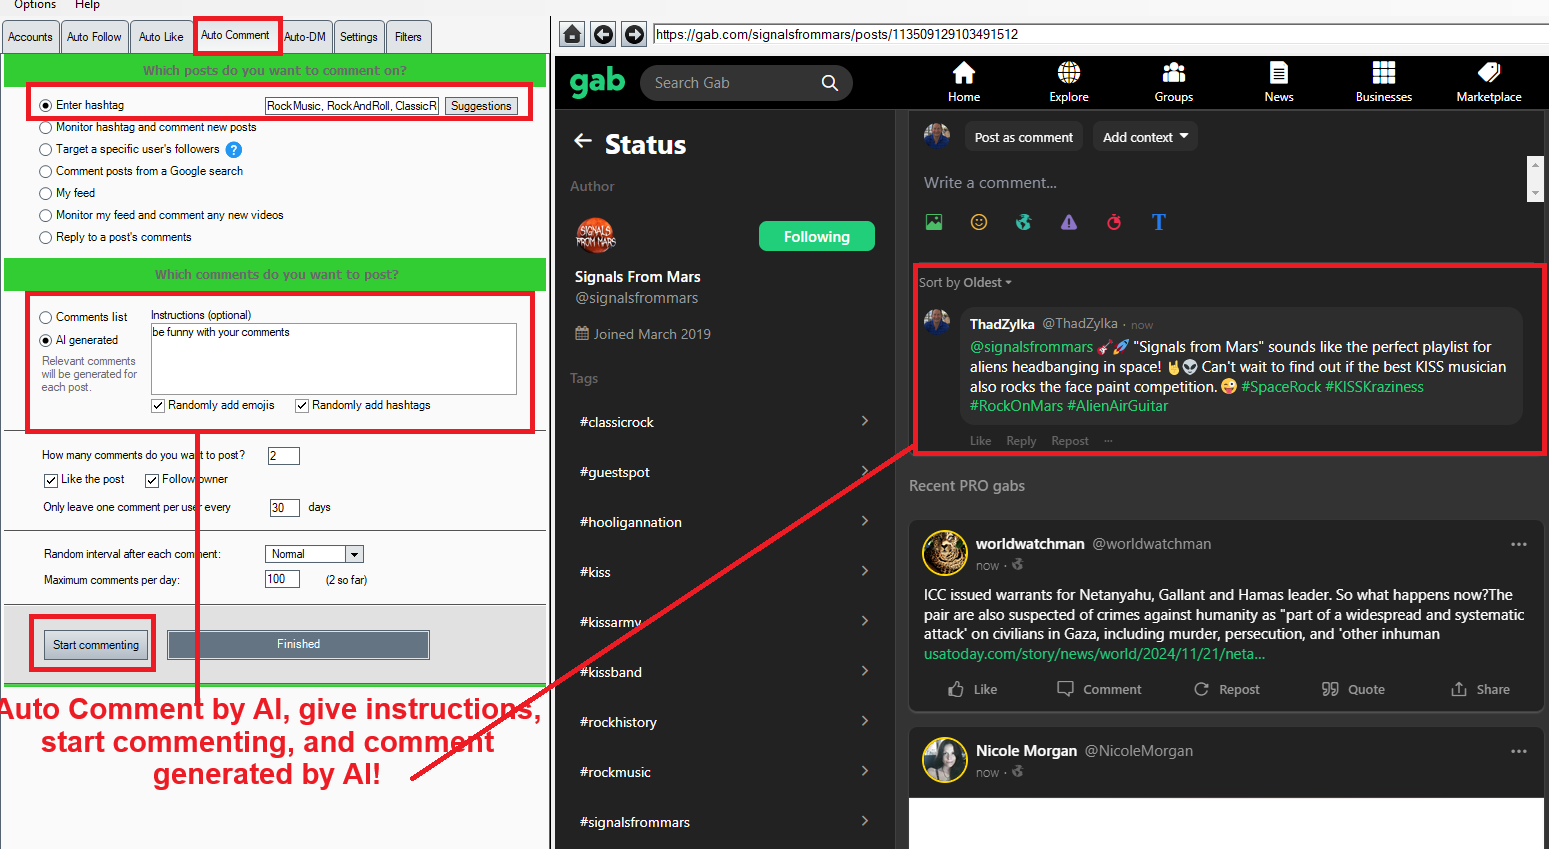Expand #guestspot tag chevron
This screenshot has height=849, width=1549.
865,471
